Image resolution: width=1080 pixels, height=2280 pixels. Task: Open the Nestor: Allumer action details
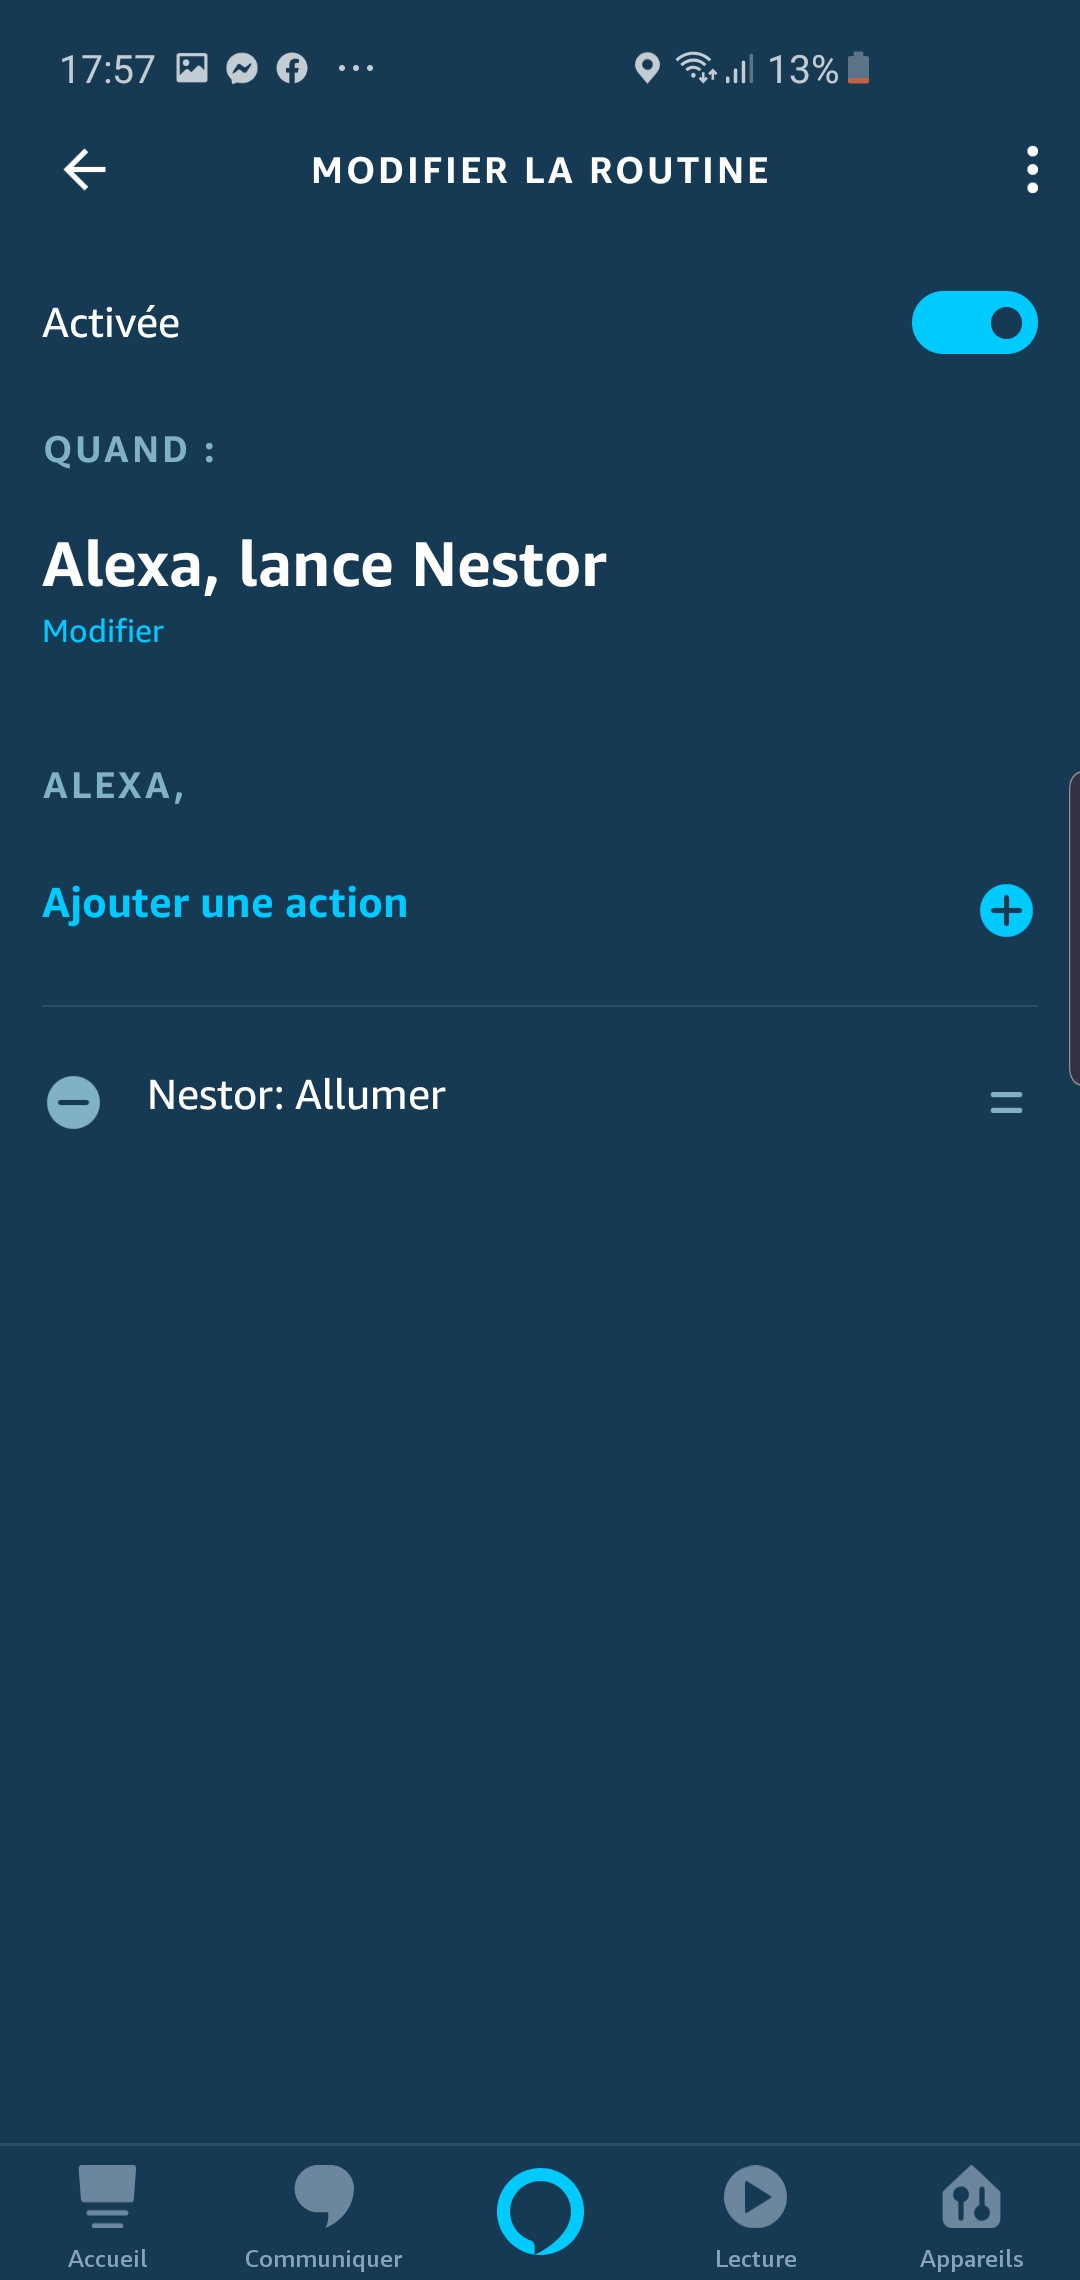tap(296, 1095)
